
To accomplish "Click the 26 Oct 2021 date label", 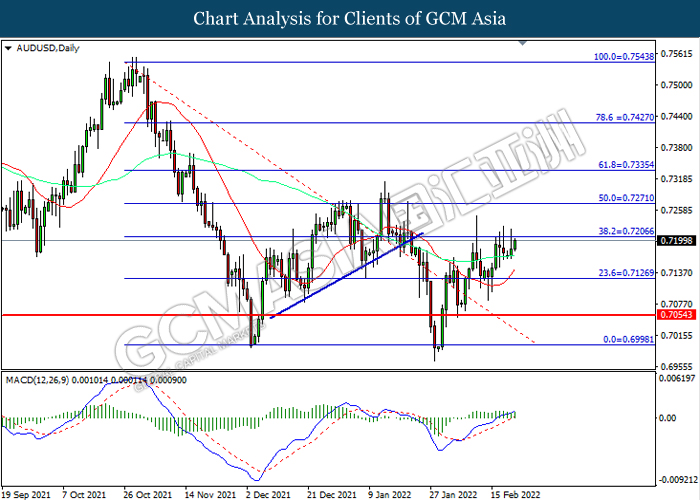I will [x=147, y=495].
